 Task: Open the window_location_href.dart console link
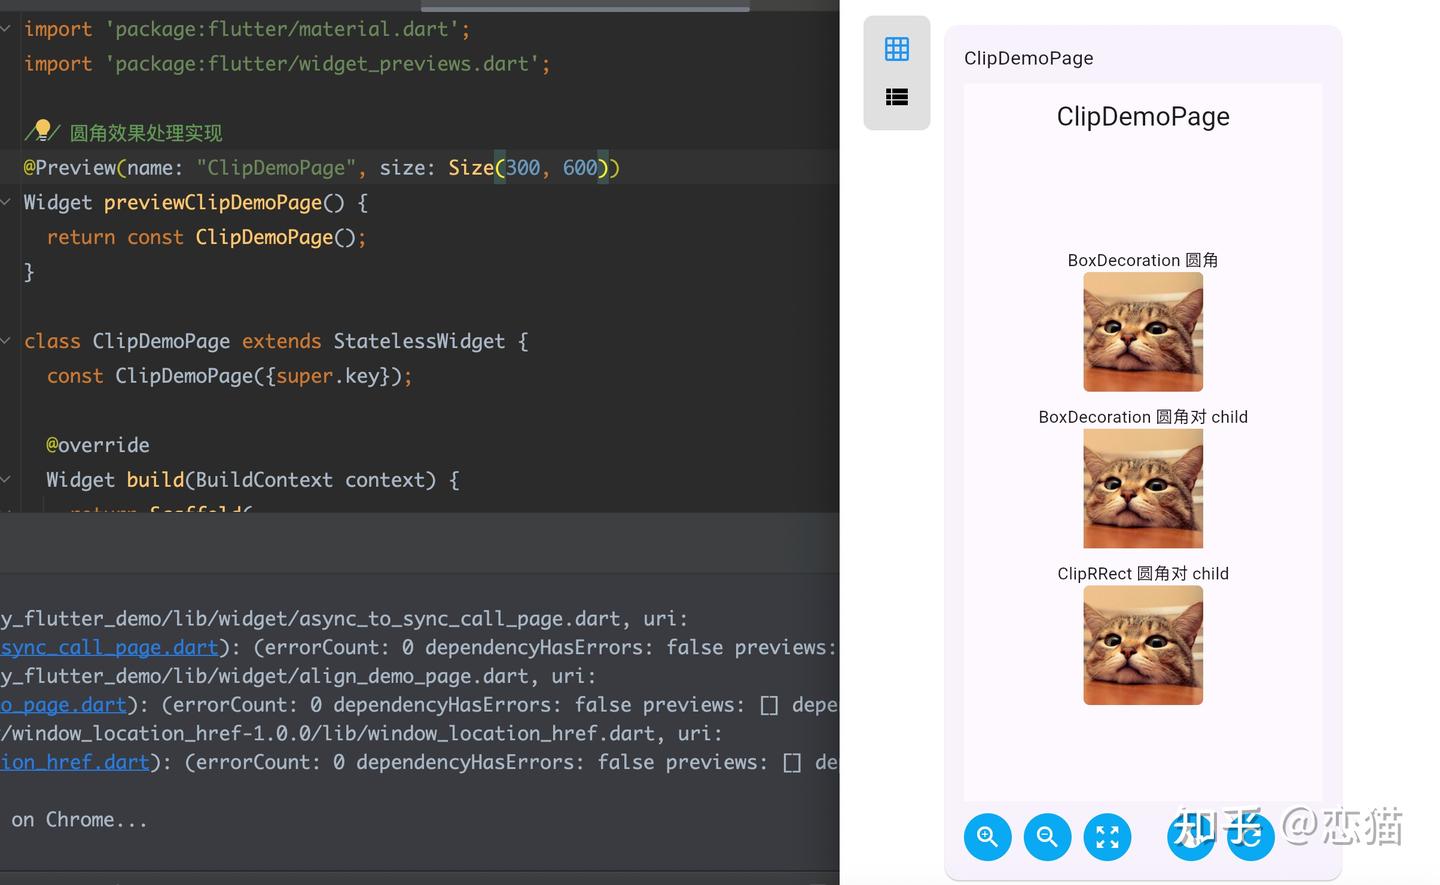tap(76, 762)
